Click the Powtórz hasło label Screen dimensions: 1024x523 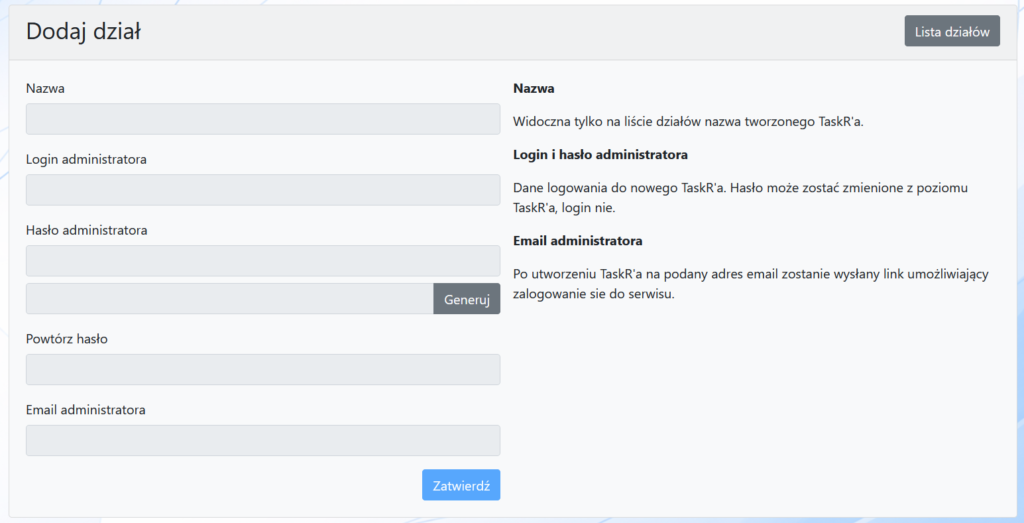(67, 338)
